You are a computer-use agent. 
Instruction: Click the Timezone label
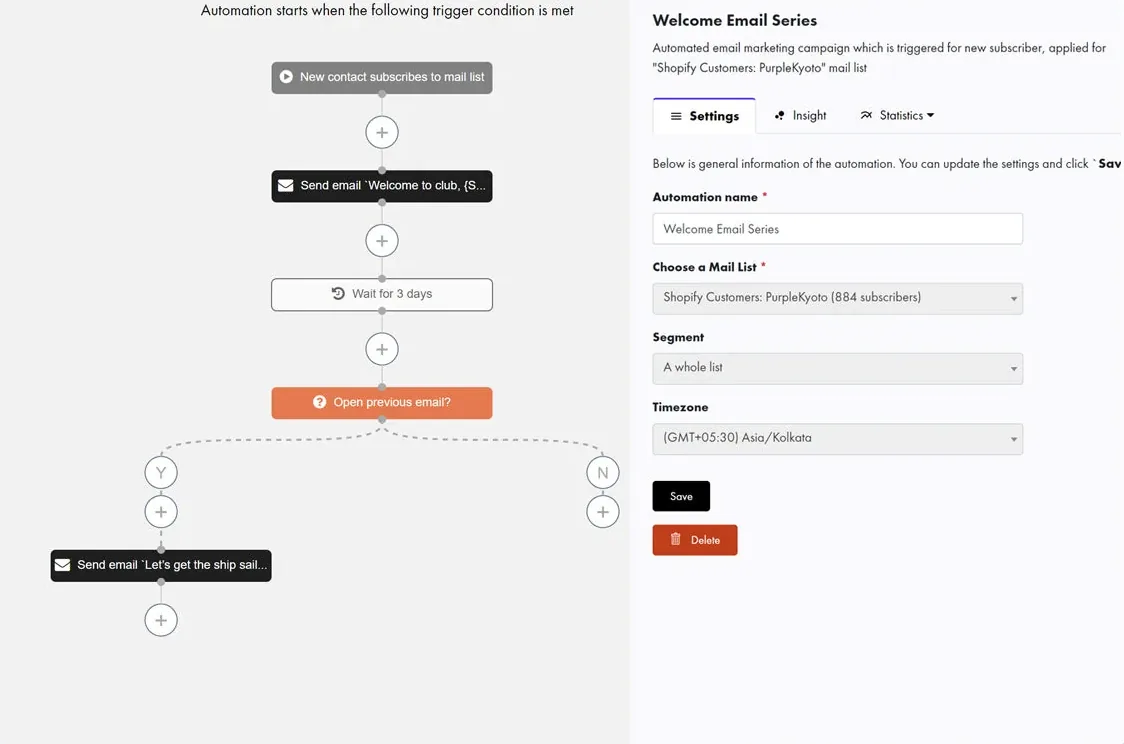point(680,407)
